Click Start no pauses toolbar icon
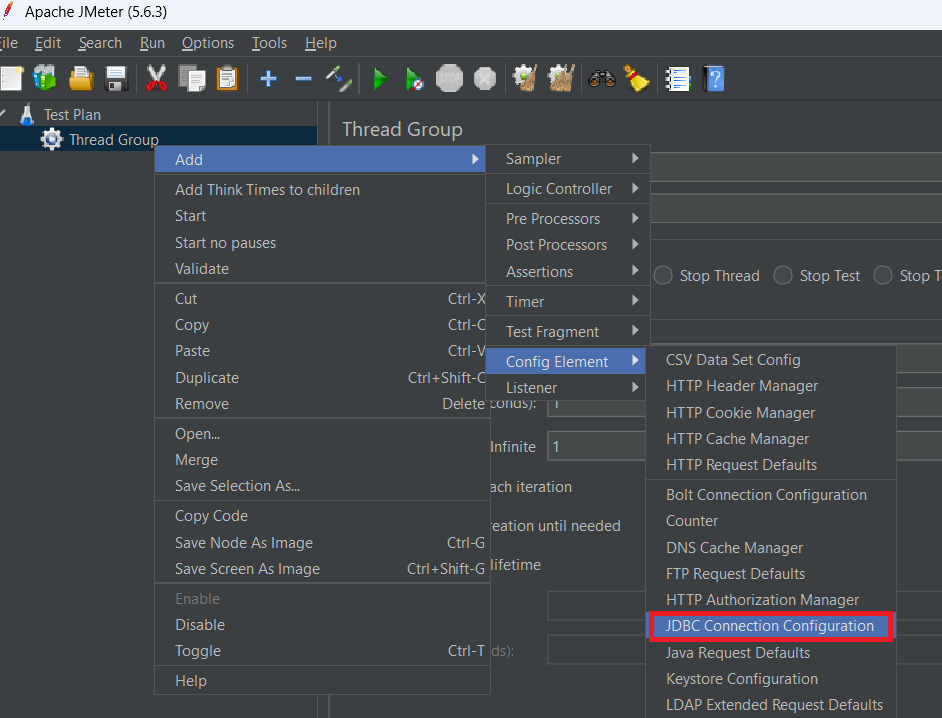 [415, 79]
